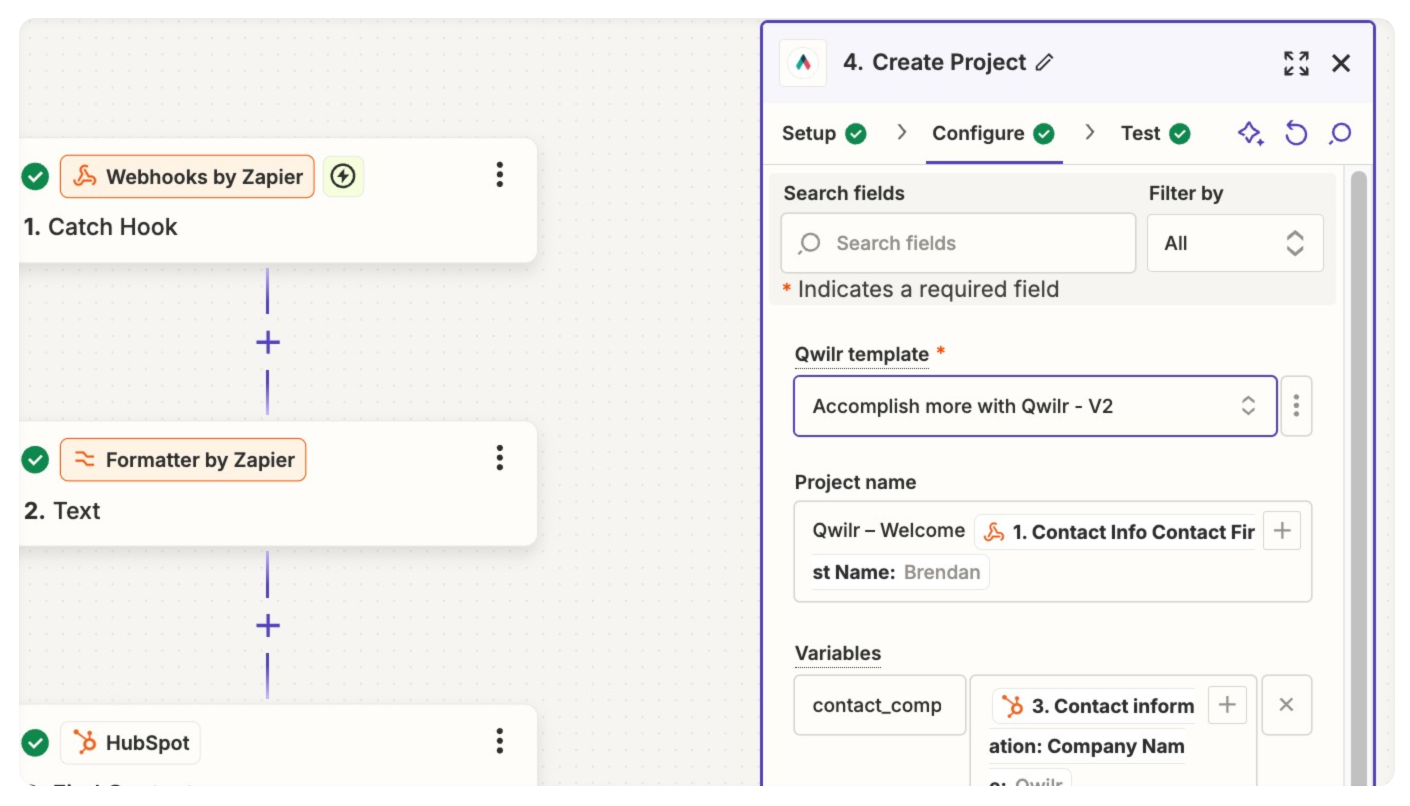
Task: Open the Filter by All dropdown
Action: click(1235, 243)
